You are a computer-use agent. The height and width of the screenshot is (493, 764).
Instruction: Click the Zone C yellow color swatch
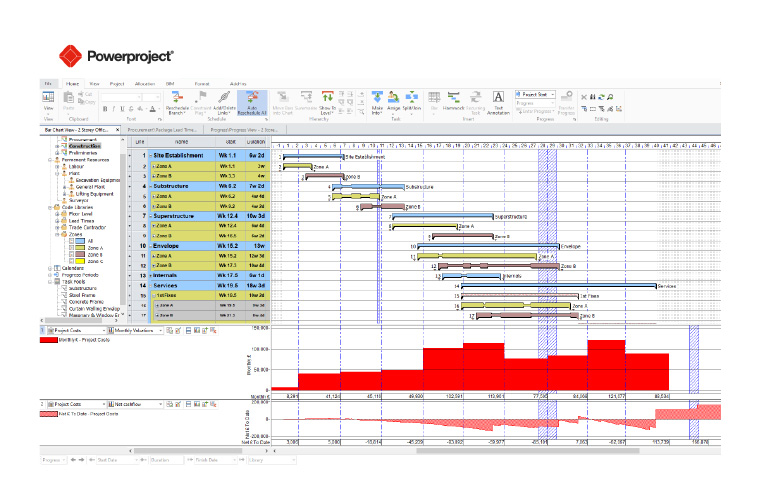[x=81, y=261]
